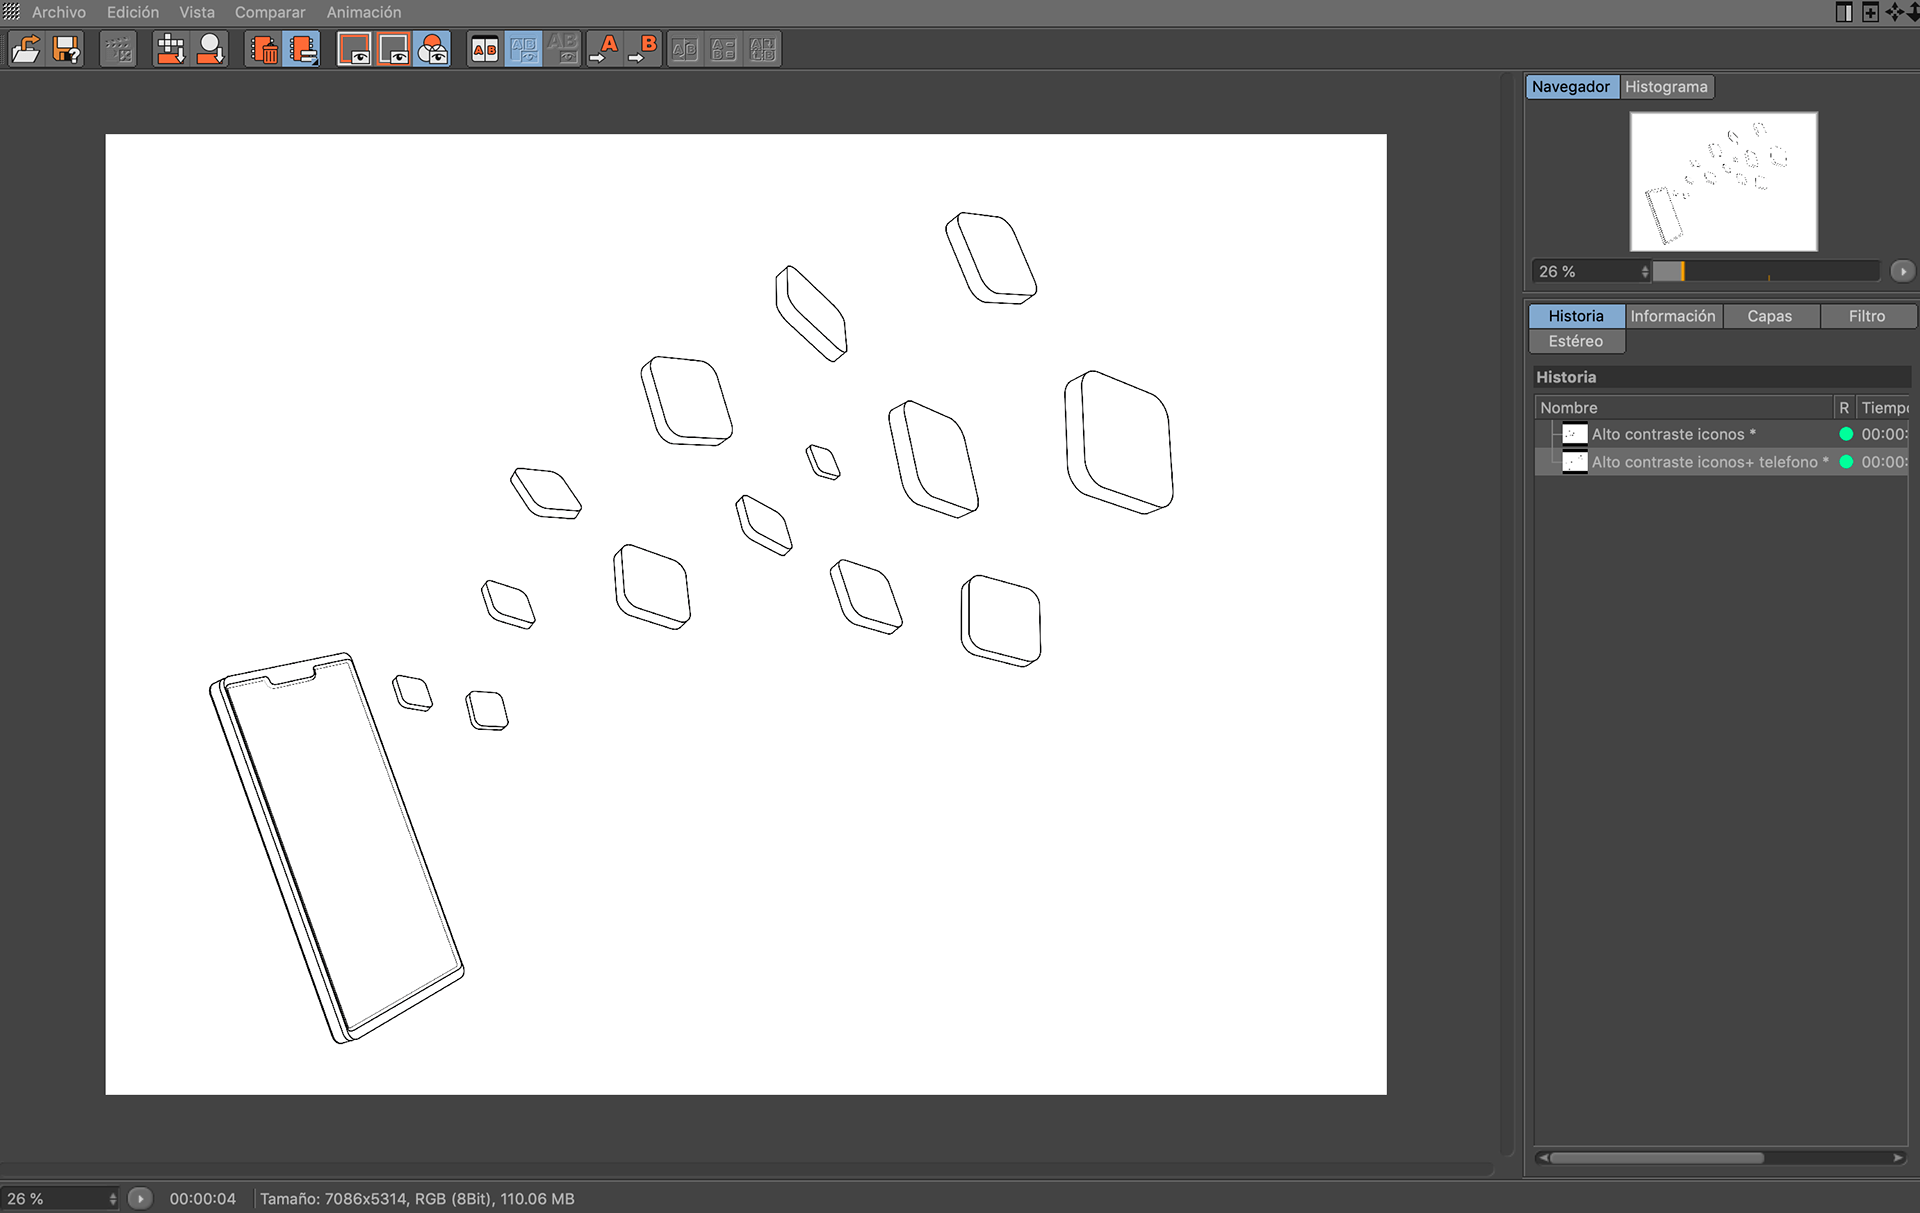The width and height of the screenshot is (1920, 1213).
Task: Select the Alto contraste iconos history entry
Action: [1668, 434]
